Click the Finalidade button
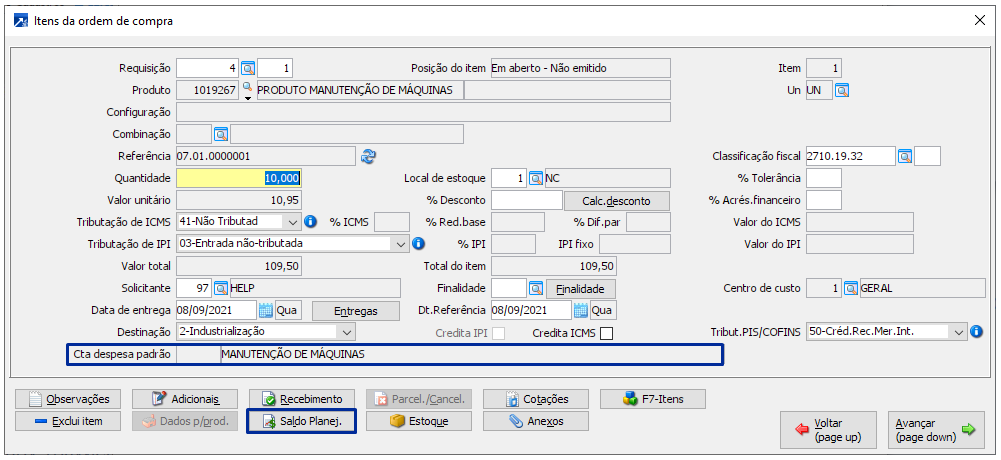This screenshot has width=1001, height=460. pos(580,289)
